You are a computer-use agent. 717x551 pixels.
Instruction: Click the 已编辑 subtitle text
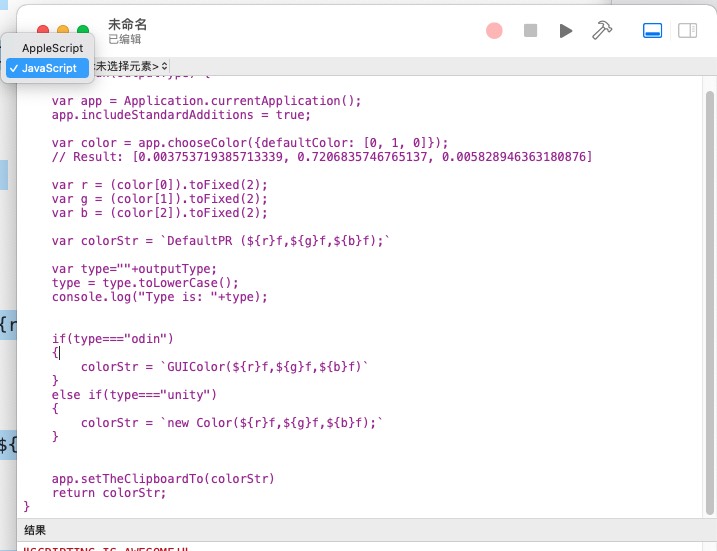point(124,39)
